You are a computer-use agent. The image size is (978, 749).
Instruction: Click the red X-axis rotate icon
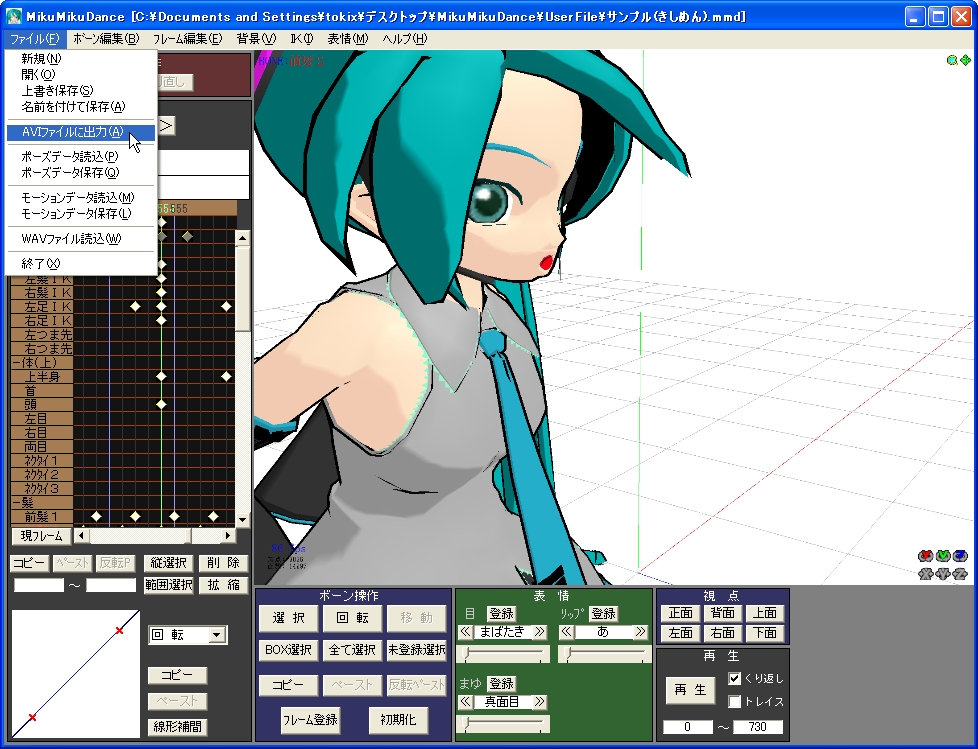(926, 556)
